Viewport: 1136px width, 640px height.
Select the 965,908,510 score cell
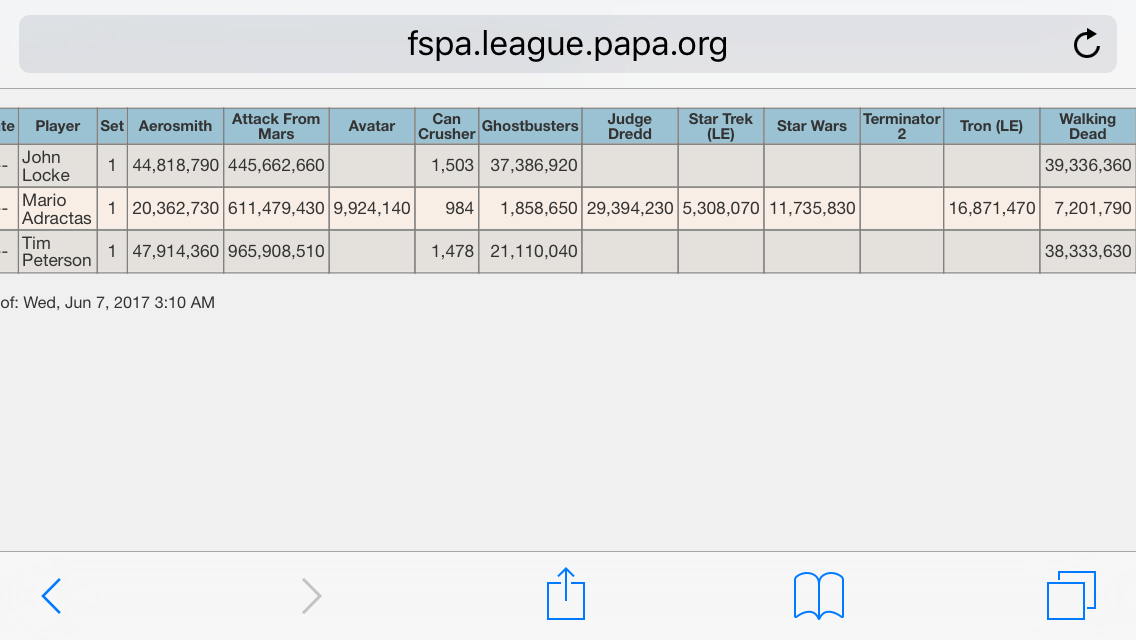click(x=276, y=252)
